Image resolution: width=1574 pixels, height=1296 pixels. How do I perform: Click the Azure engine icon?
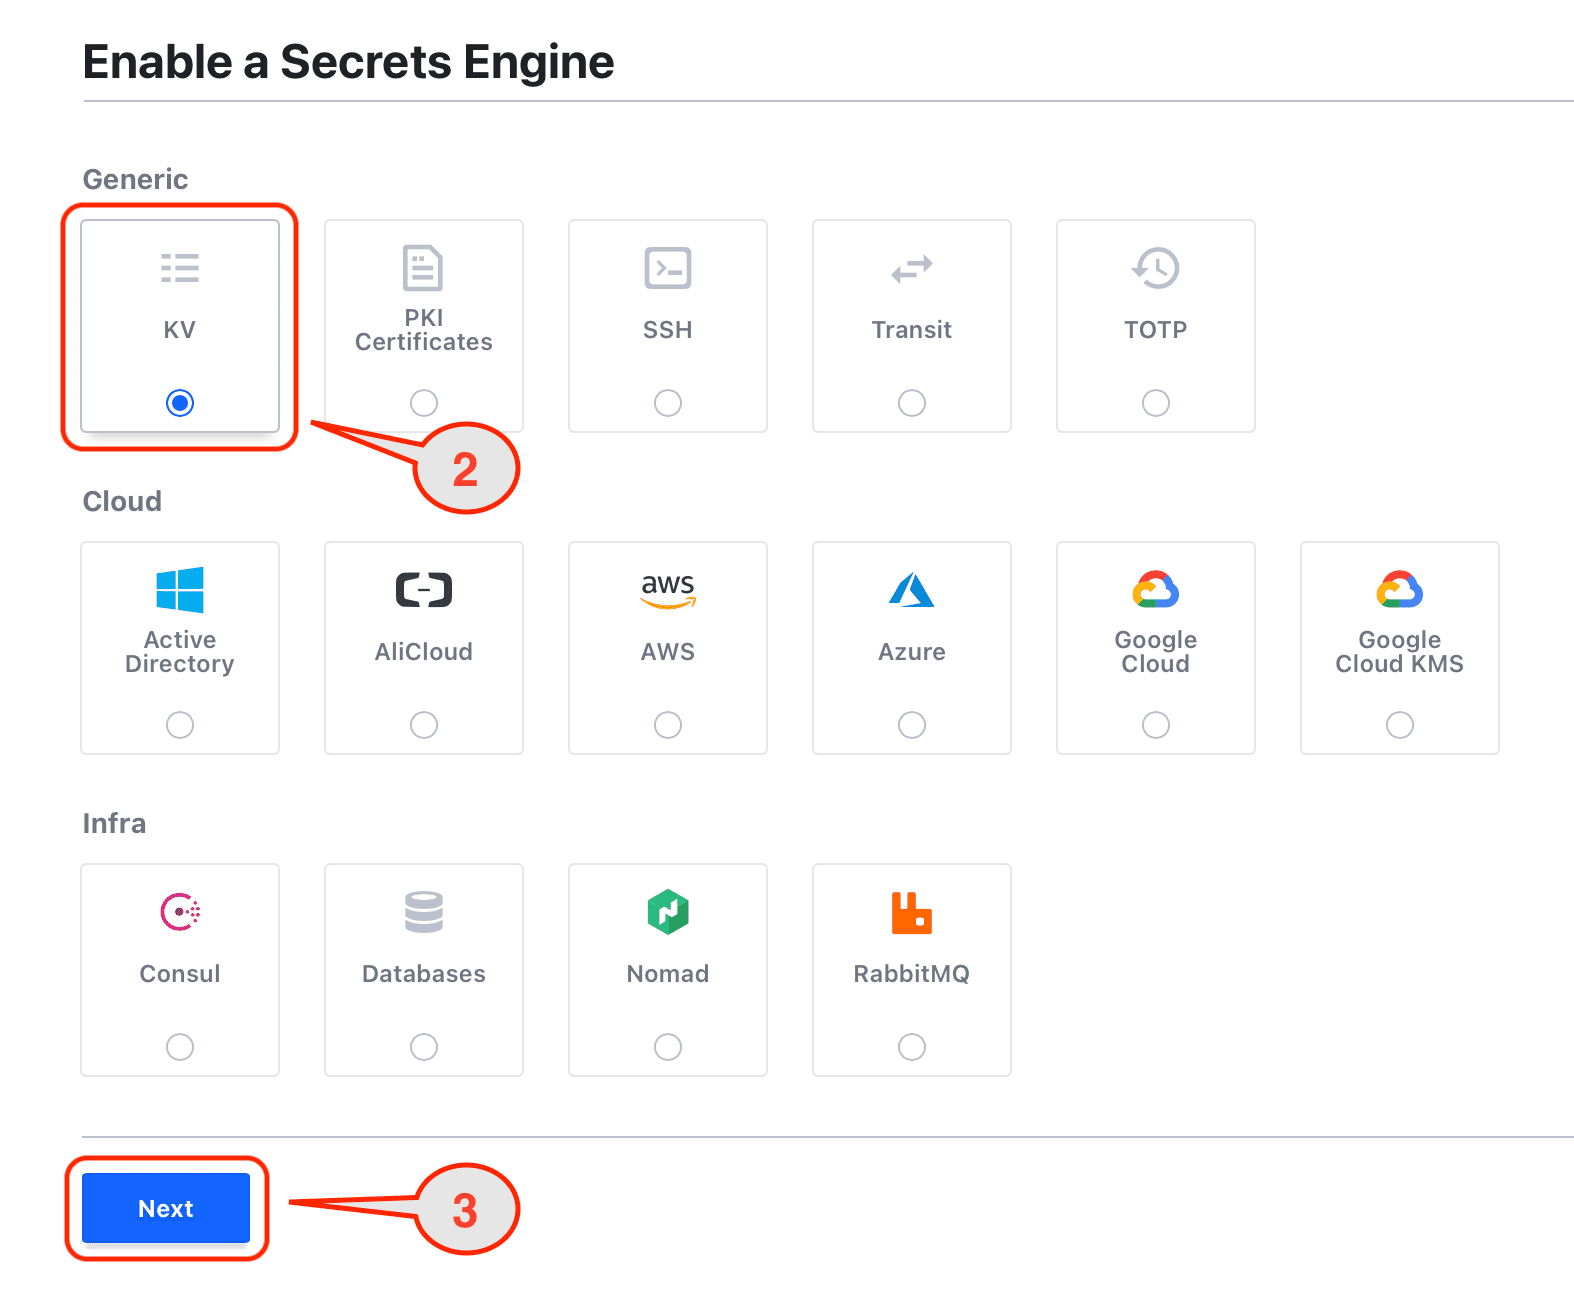point(911,590)
